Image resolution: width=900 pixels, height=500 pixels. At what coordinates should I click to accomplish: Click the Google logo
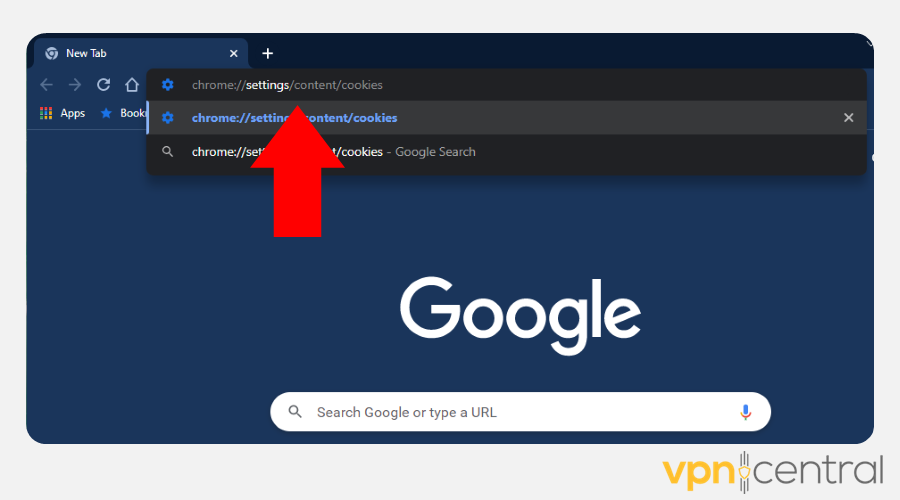(520, 316)
